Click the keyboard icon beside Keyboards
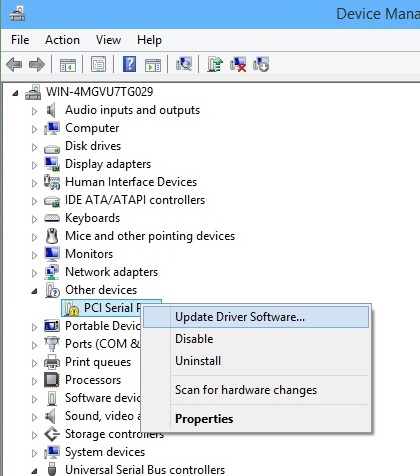 click(52, 218)
